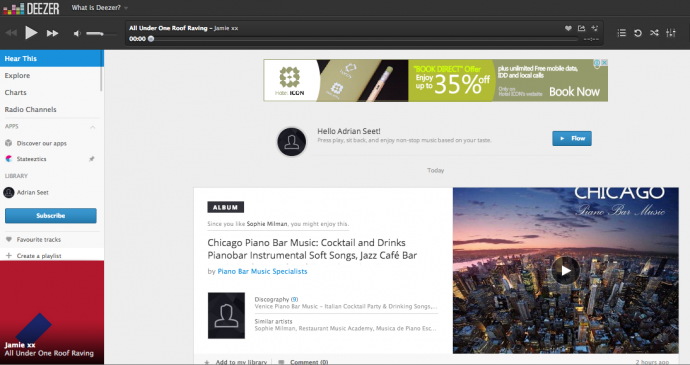The height and width of the screenshot is (365, 690).
Task: Click the pin icon beside Stateeztics
Action: tap(92, 159)
